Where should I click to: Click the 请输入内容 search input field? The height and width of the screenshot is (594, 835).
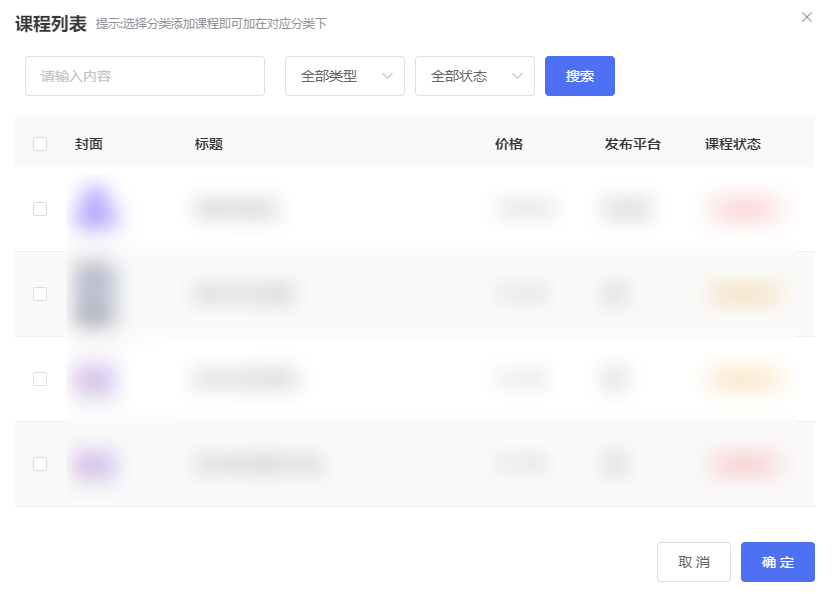coord(145,76)
